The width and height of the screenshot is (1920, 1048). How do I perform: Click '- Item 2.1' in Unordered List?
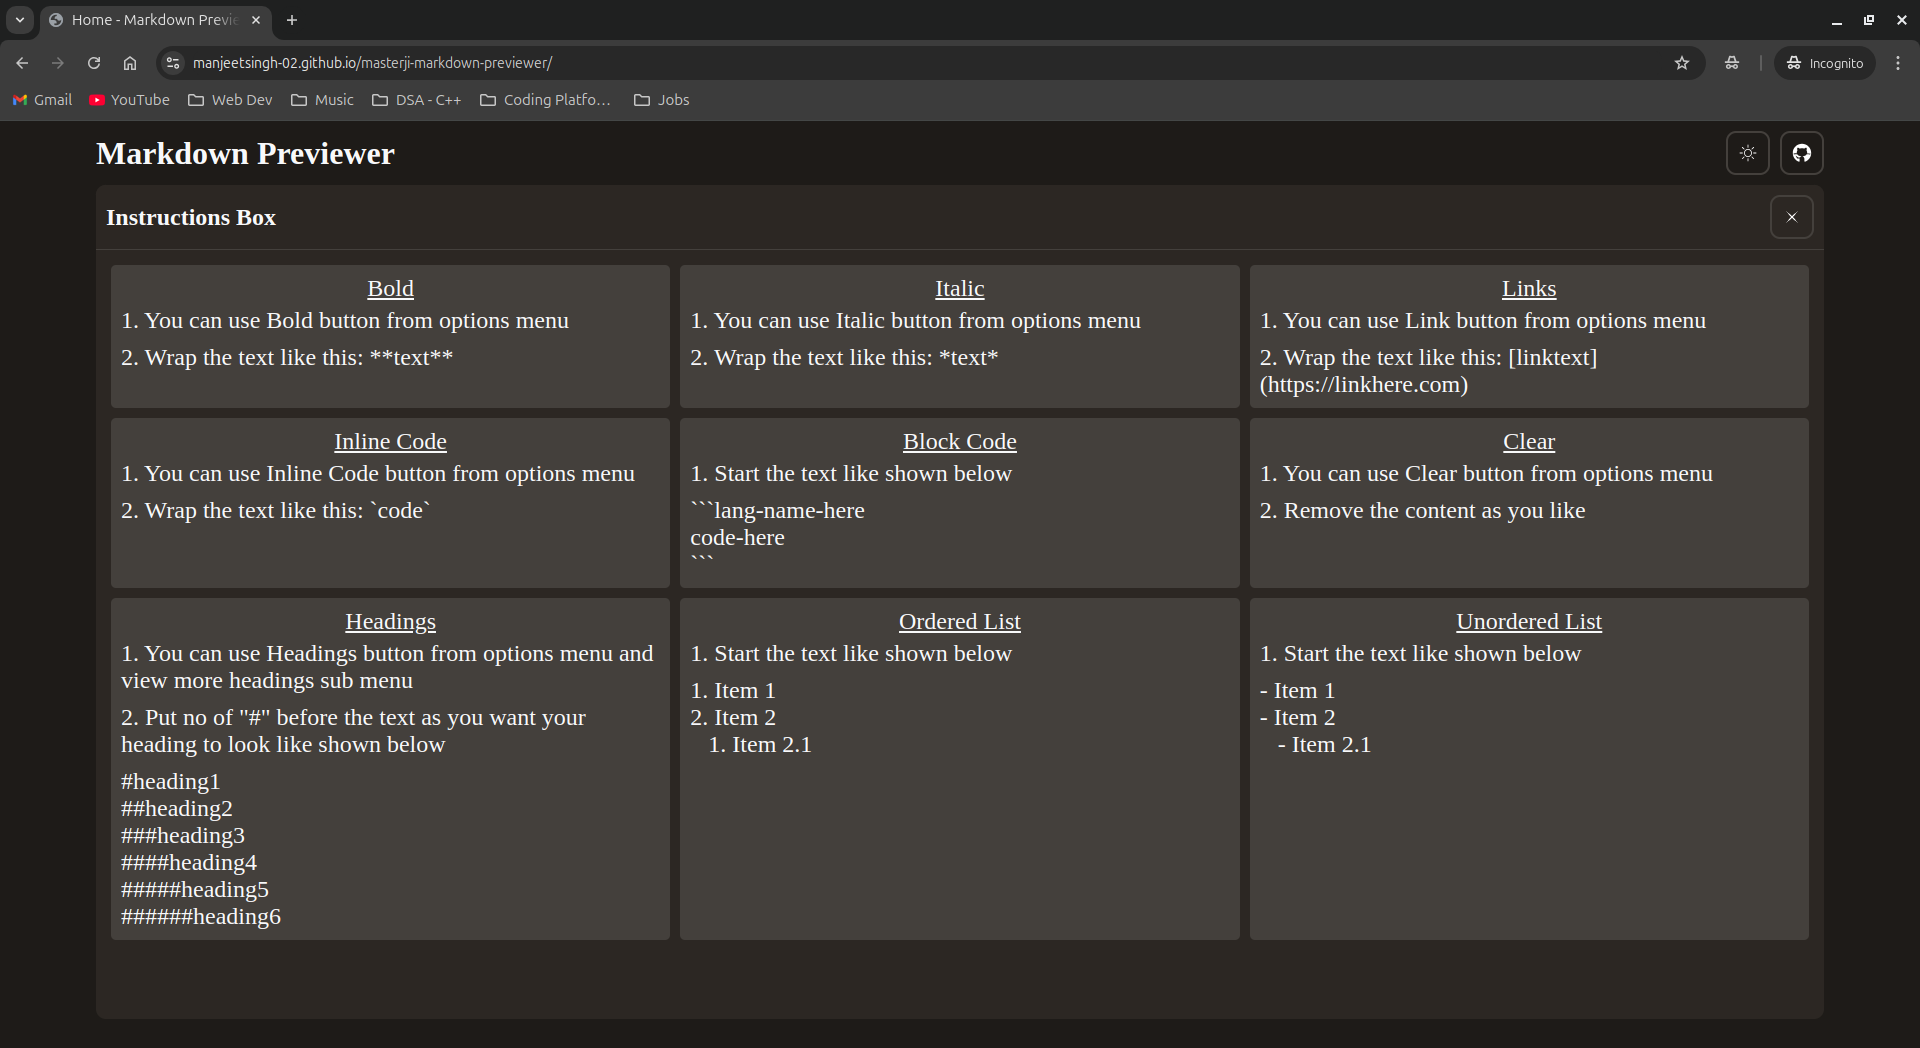click(x=1324, y=744)
